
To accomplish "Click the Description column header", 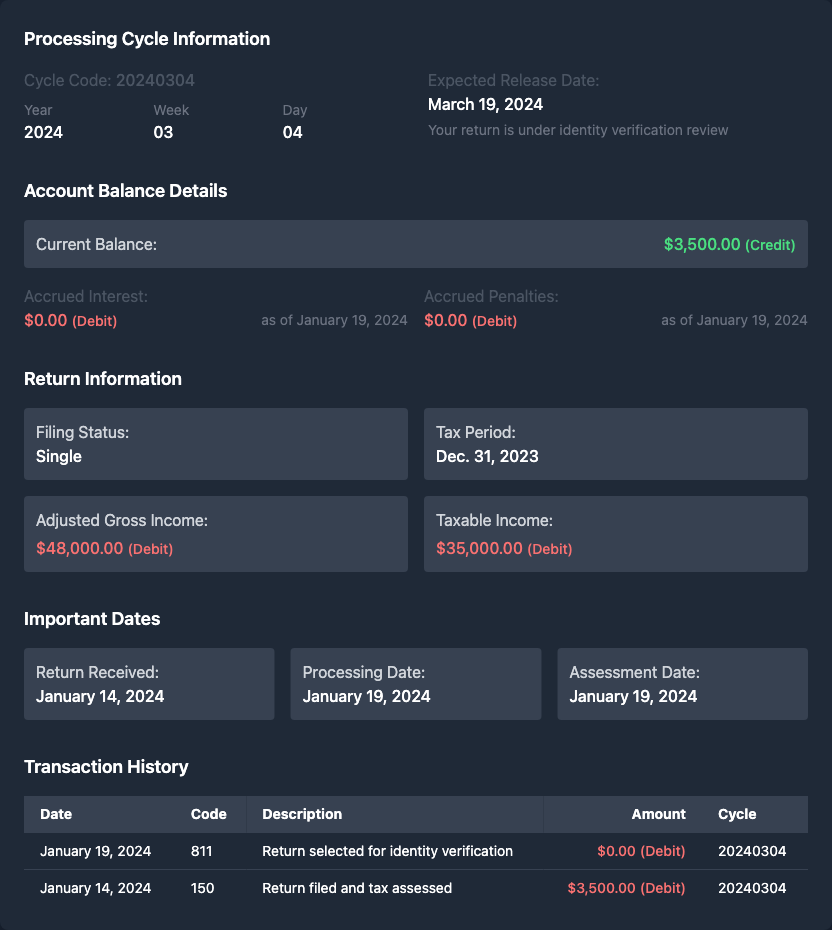I will click(302, 814).
